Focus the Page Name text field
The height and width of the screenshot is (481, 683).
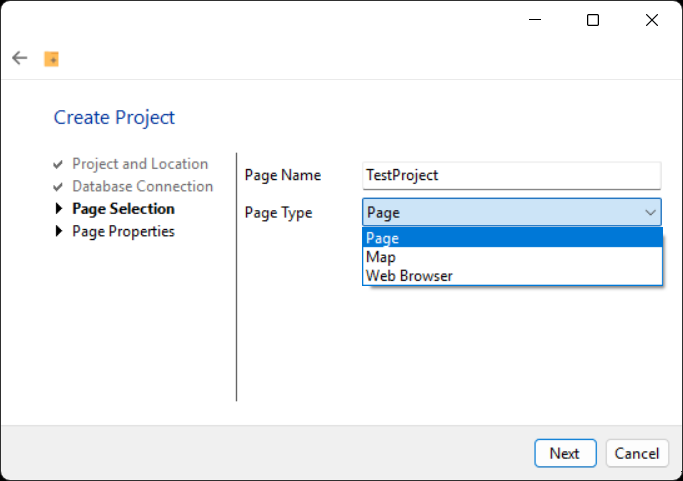tap(511, 176)
